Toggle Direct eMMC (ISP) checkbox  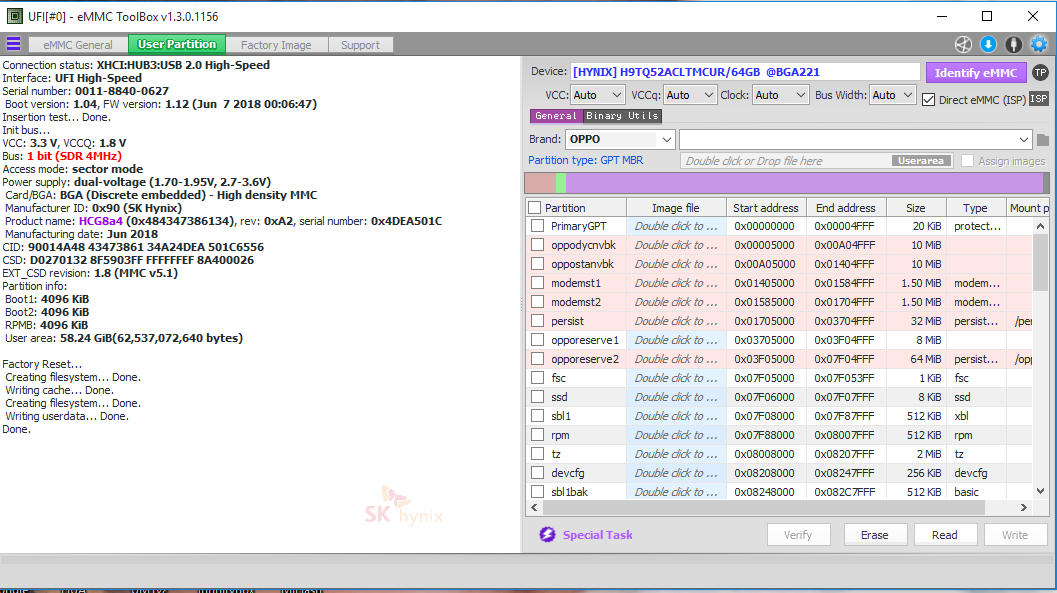click(928, 100)
